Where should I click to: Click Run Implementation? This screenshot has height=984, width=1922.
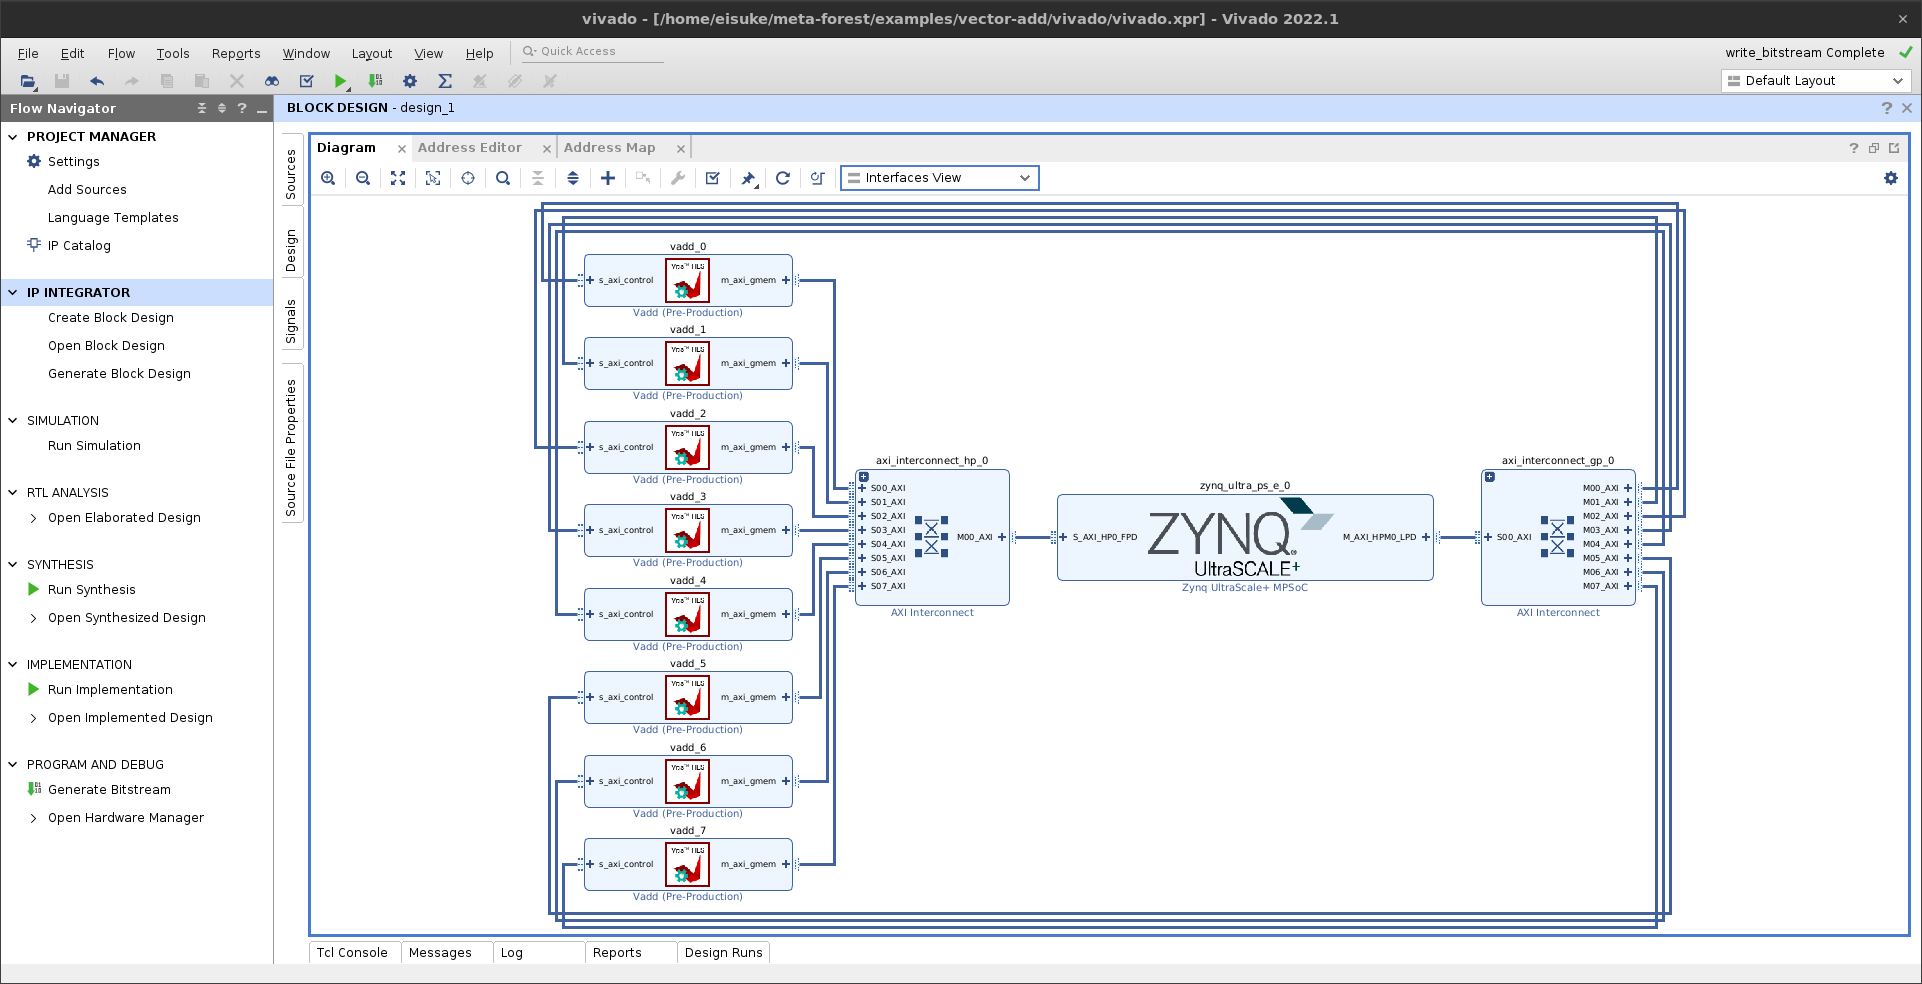[110, 690]
